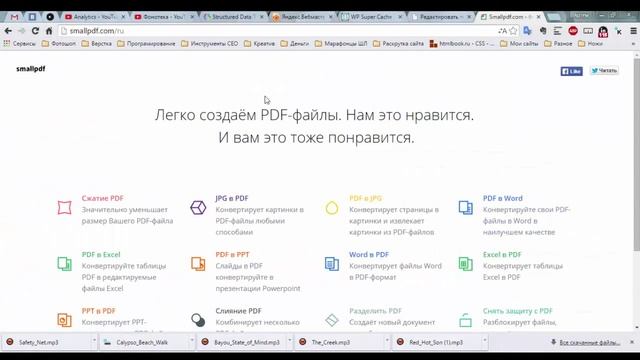
Task: Open the Программирование bookmarks folder
Action: click(x=146, y=43)
